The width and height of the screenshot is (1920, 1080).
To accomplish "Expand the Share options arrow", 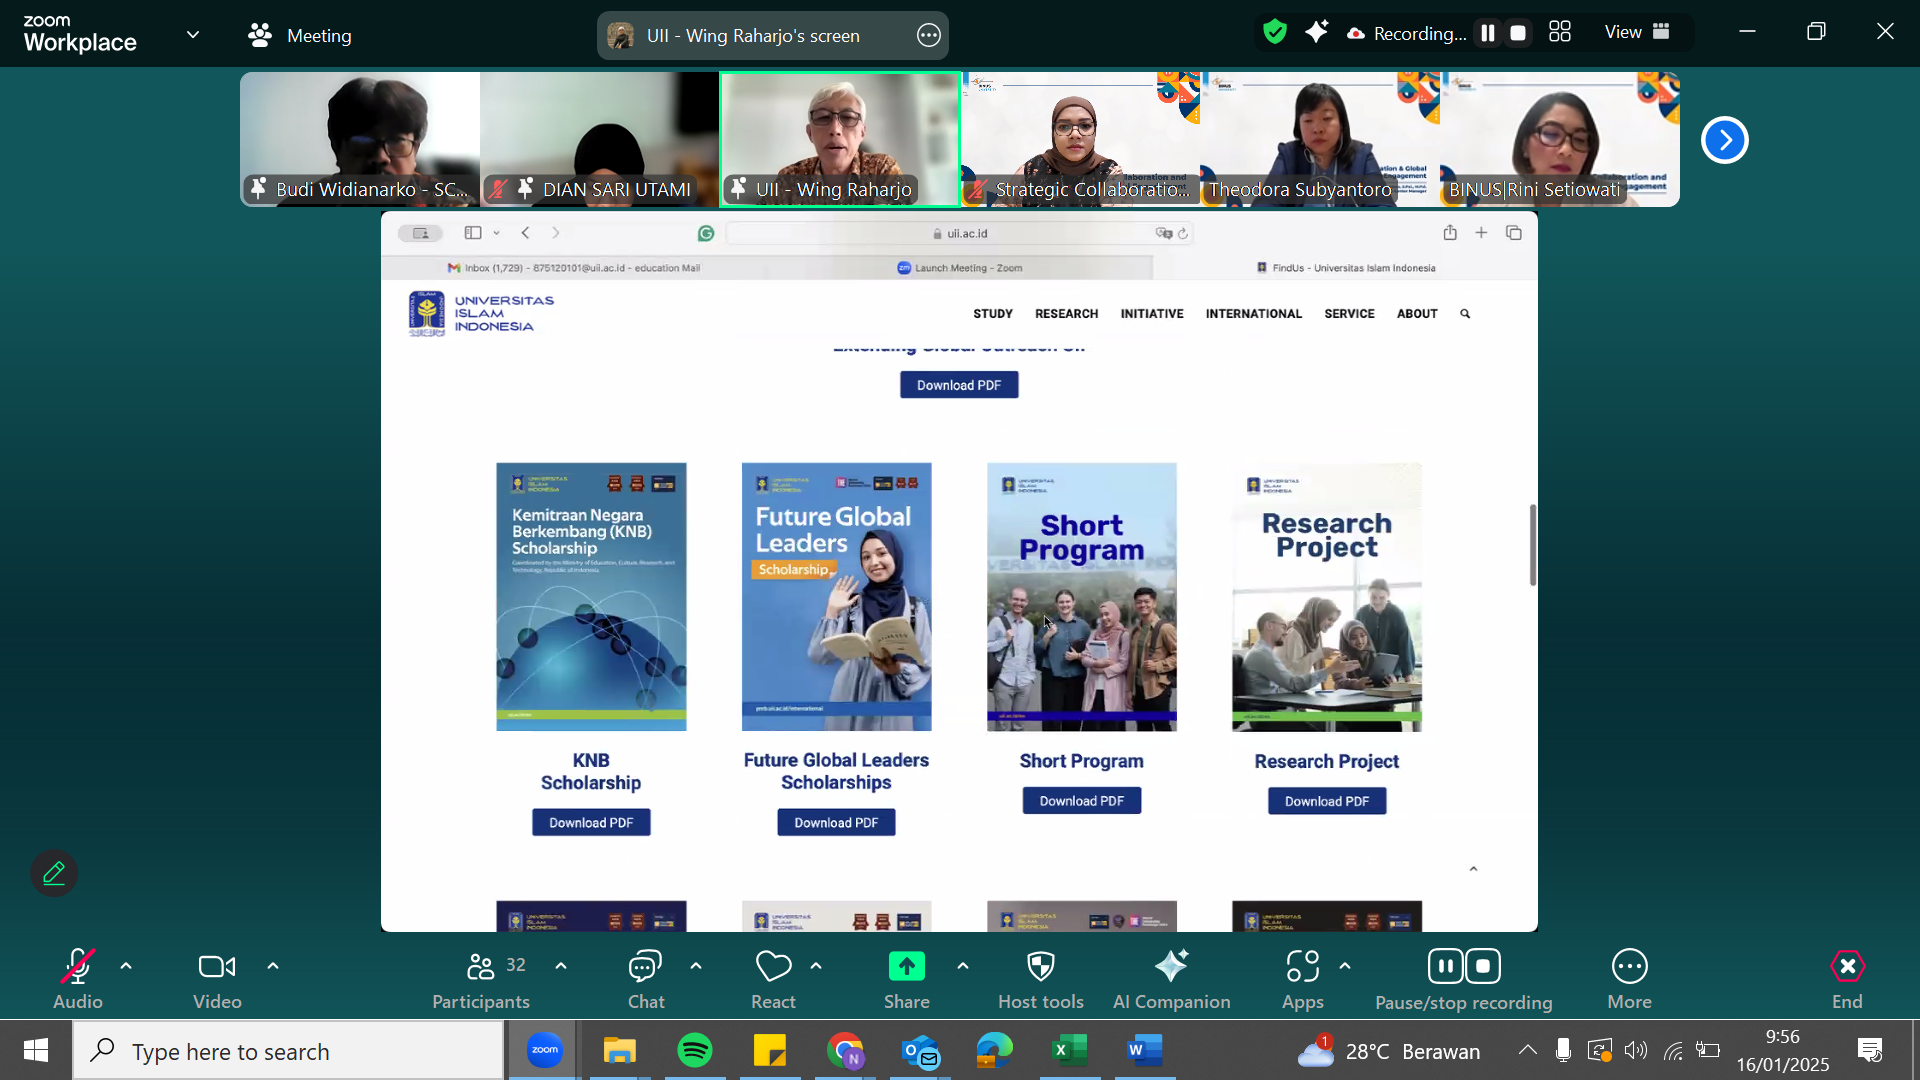I will click(963, 966).
